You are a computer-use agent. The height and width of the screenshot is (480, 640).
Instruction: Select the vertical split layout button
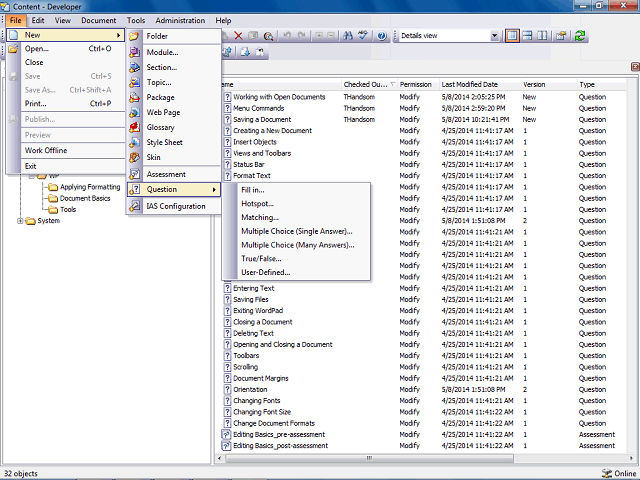coord(542,36)
